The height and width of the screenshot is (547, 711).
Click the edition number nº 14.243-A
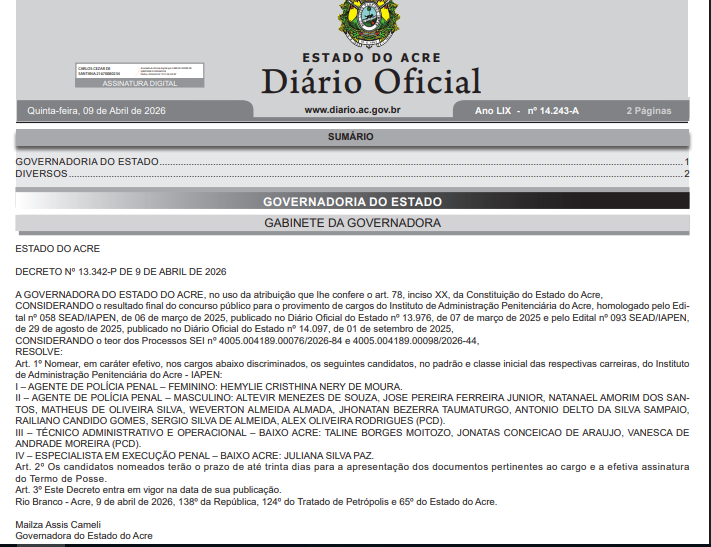click(x=553, y=111)
